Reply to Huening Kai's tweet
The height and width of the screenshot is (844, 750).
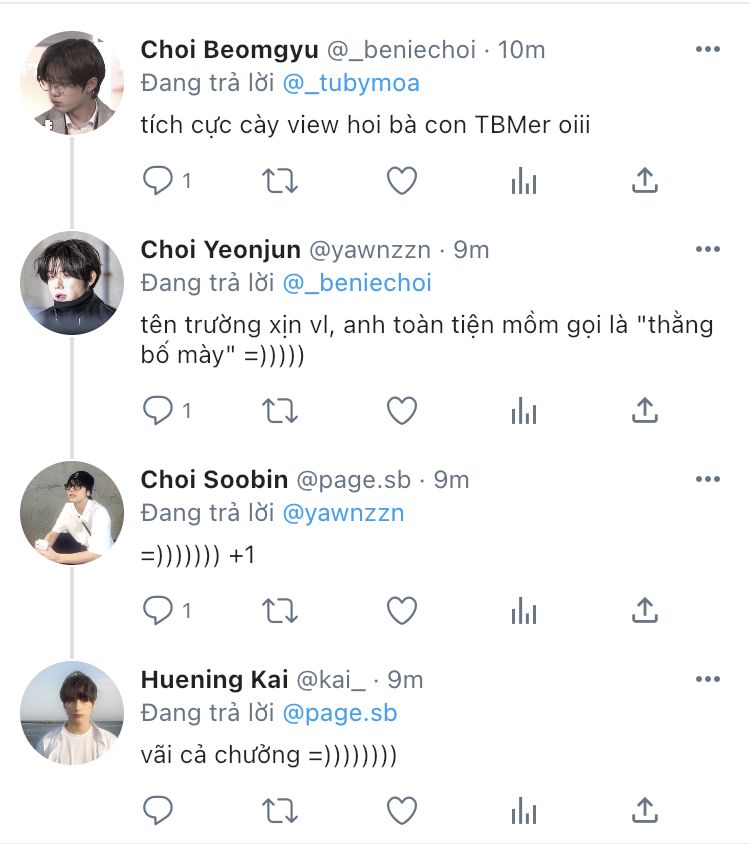tap(158, 808)
